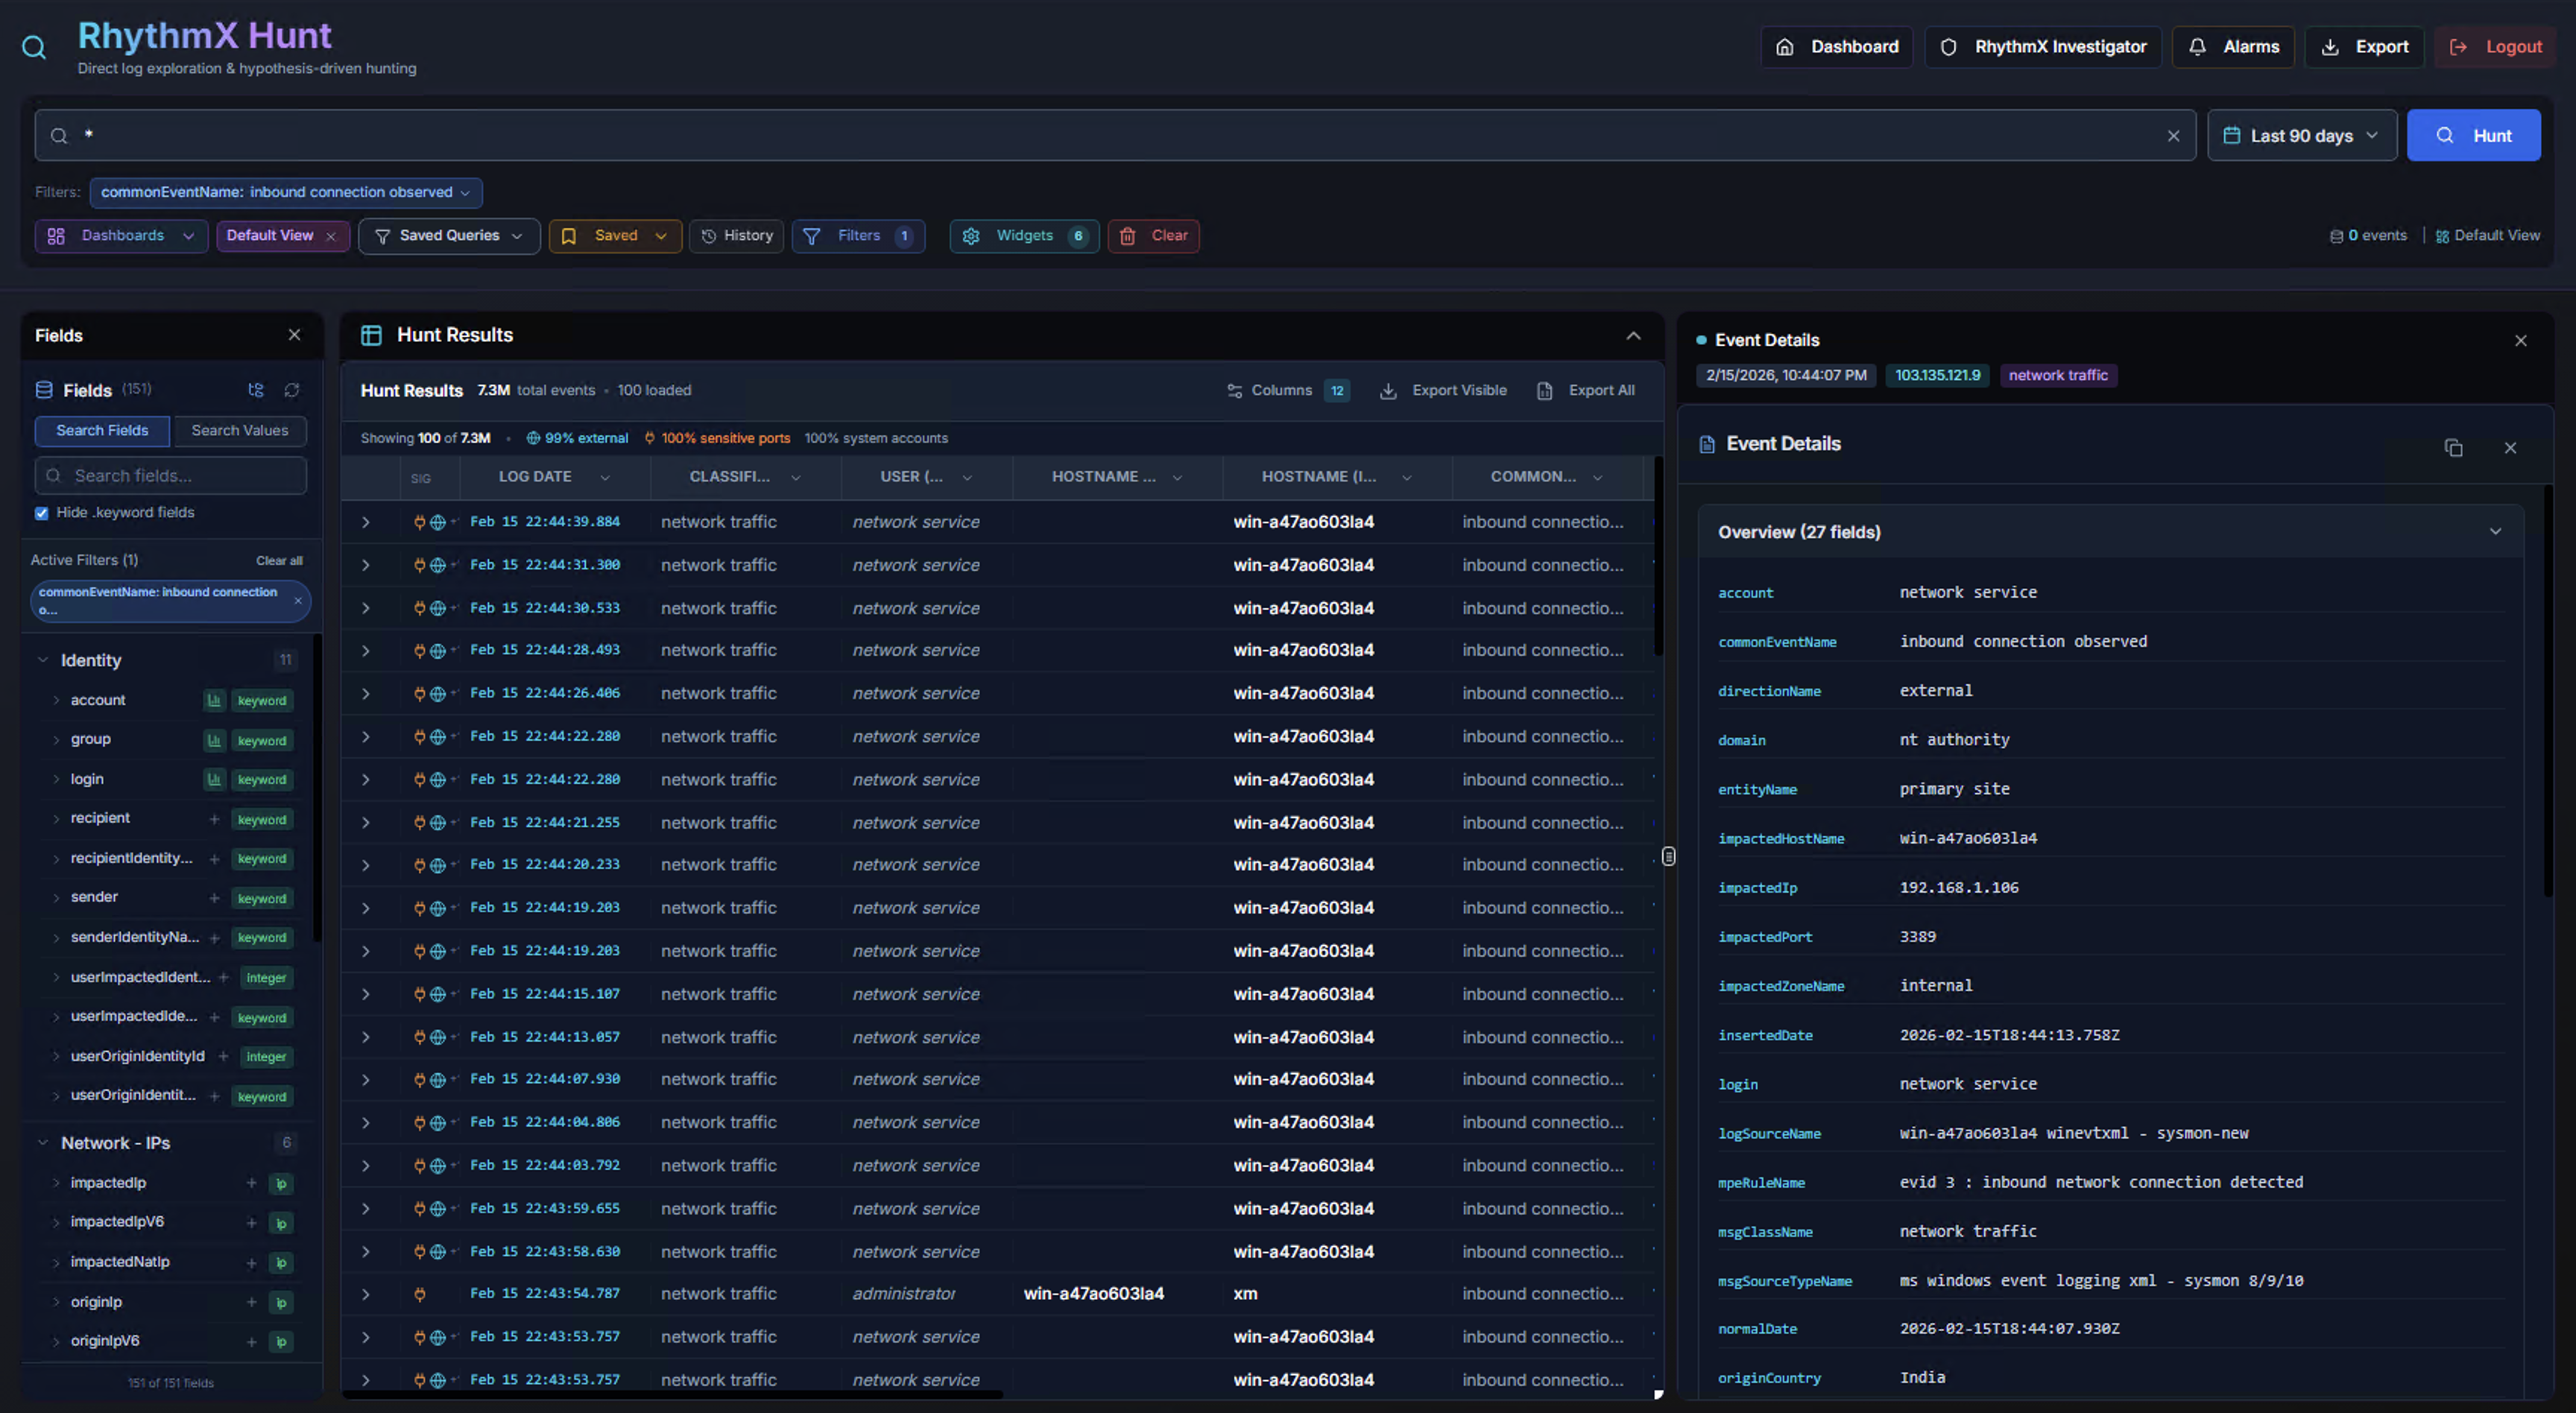Click the chart icon next to account field
Image resolution: width=2576 pixels, height=1413 pixels.
[214, 700]
